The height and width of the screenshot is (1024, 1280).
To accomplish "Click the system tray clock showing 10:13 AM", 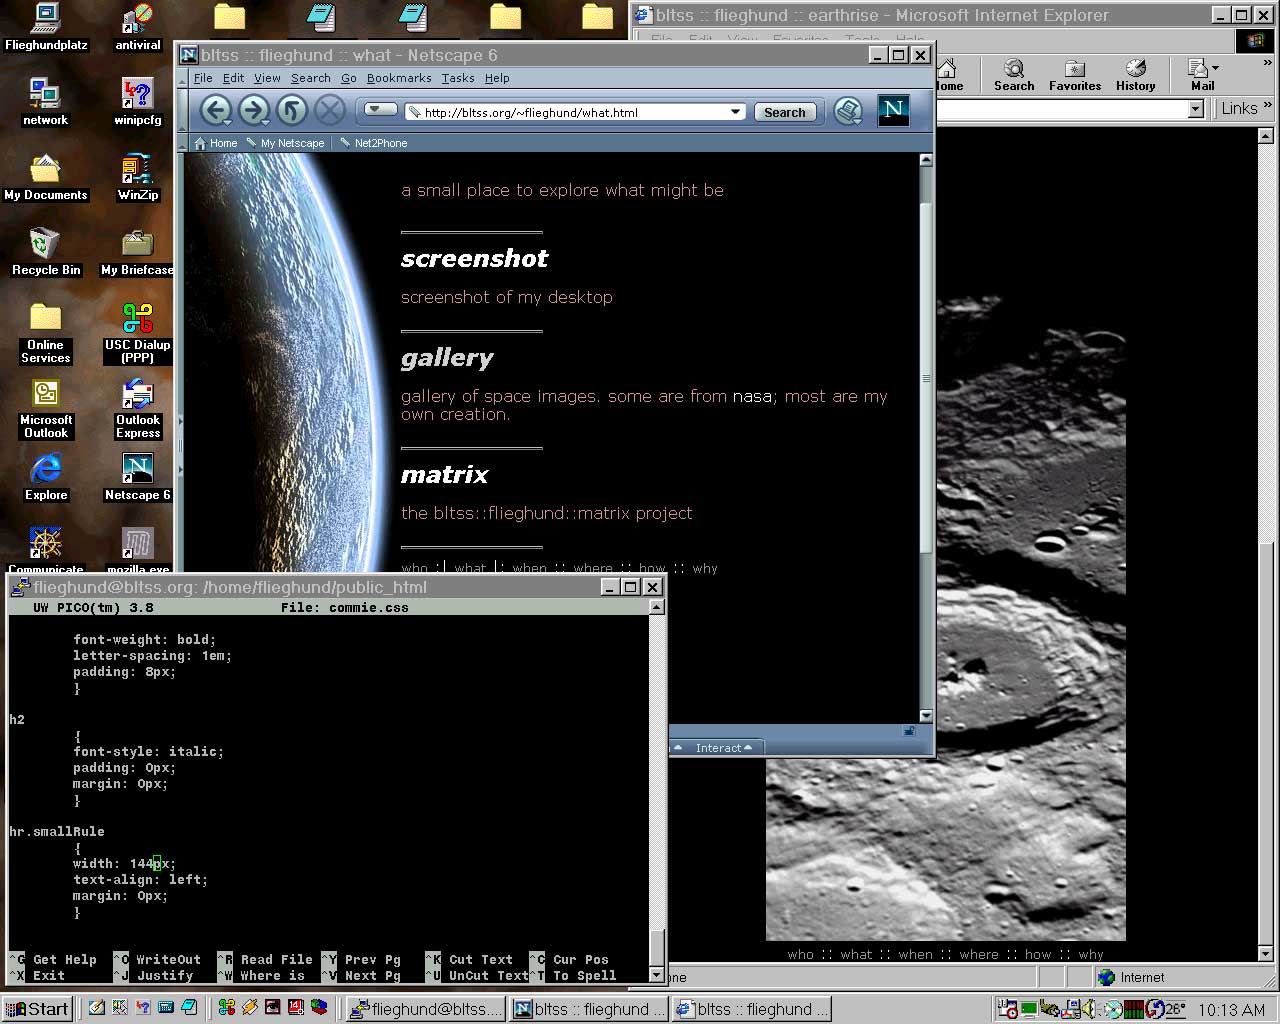I will click(1231, 1010).
